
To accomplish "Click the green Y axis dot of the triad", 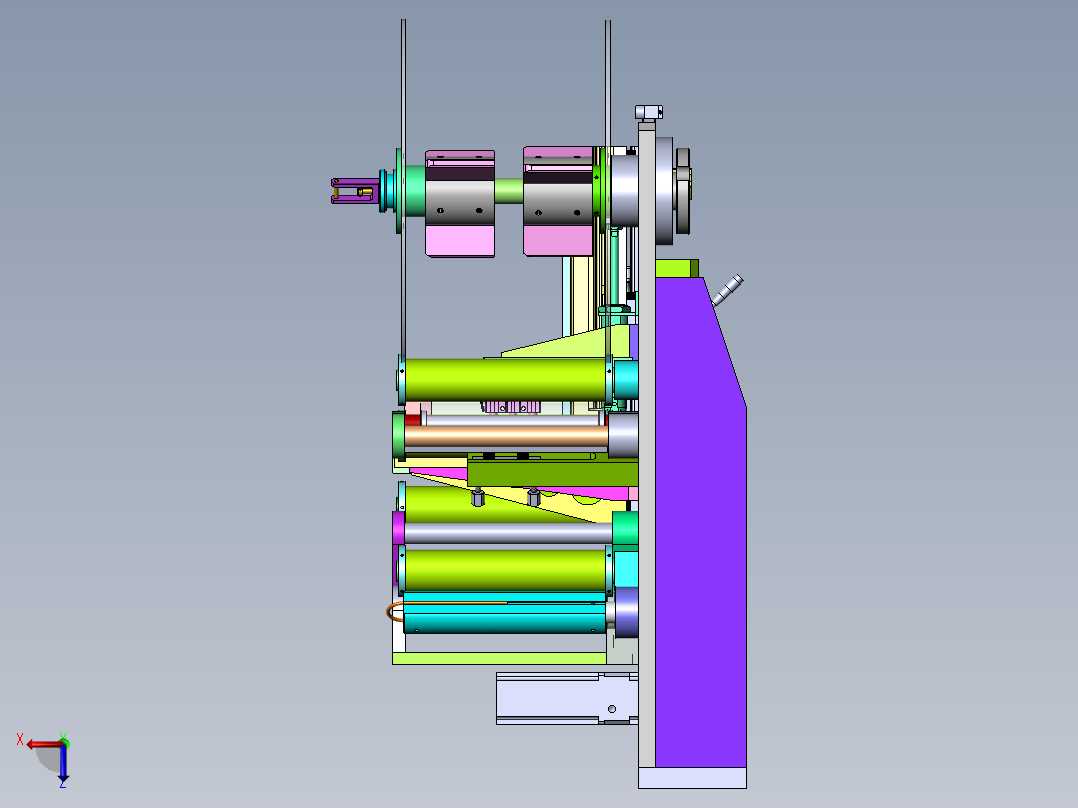I will (64, 743).
